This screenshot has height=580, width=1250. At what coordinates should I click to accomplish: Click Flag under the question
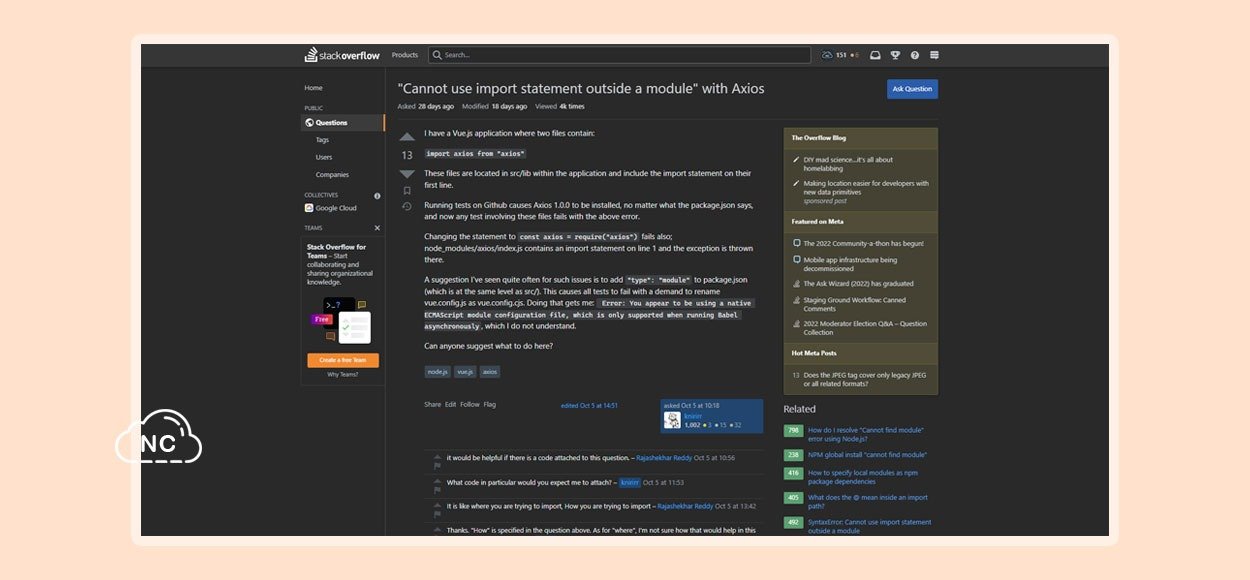(x=490, y=404)
